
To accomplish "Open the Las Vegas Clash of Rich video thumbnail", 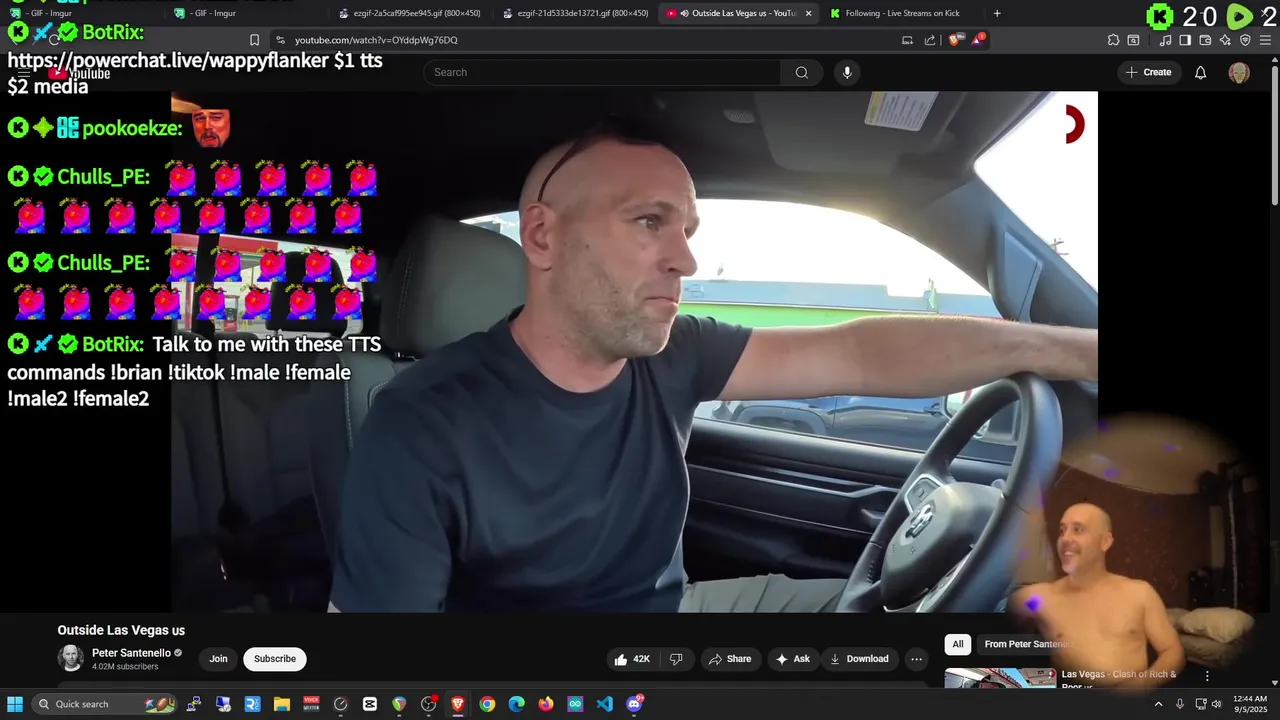I will coord(1000,678).
